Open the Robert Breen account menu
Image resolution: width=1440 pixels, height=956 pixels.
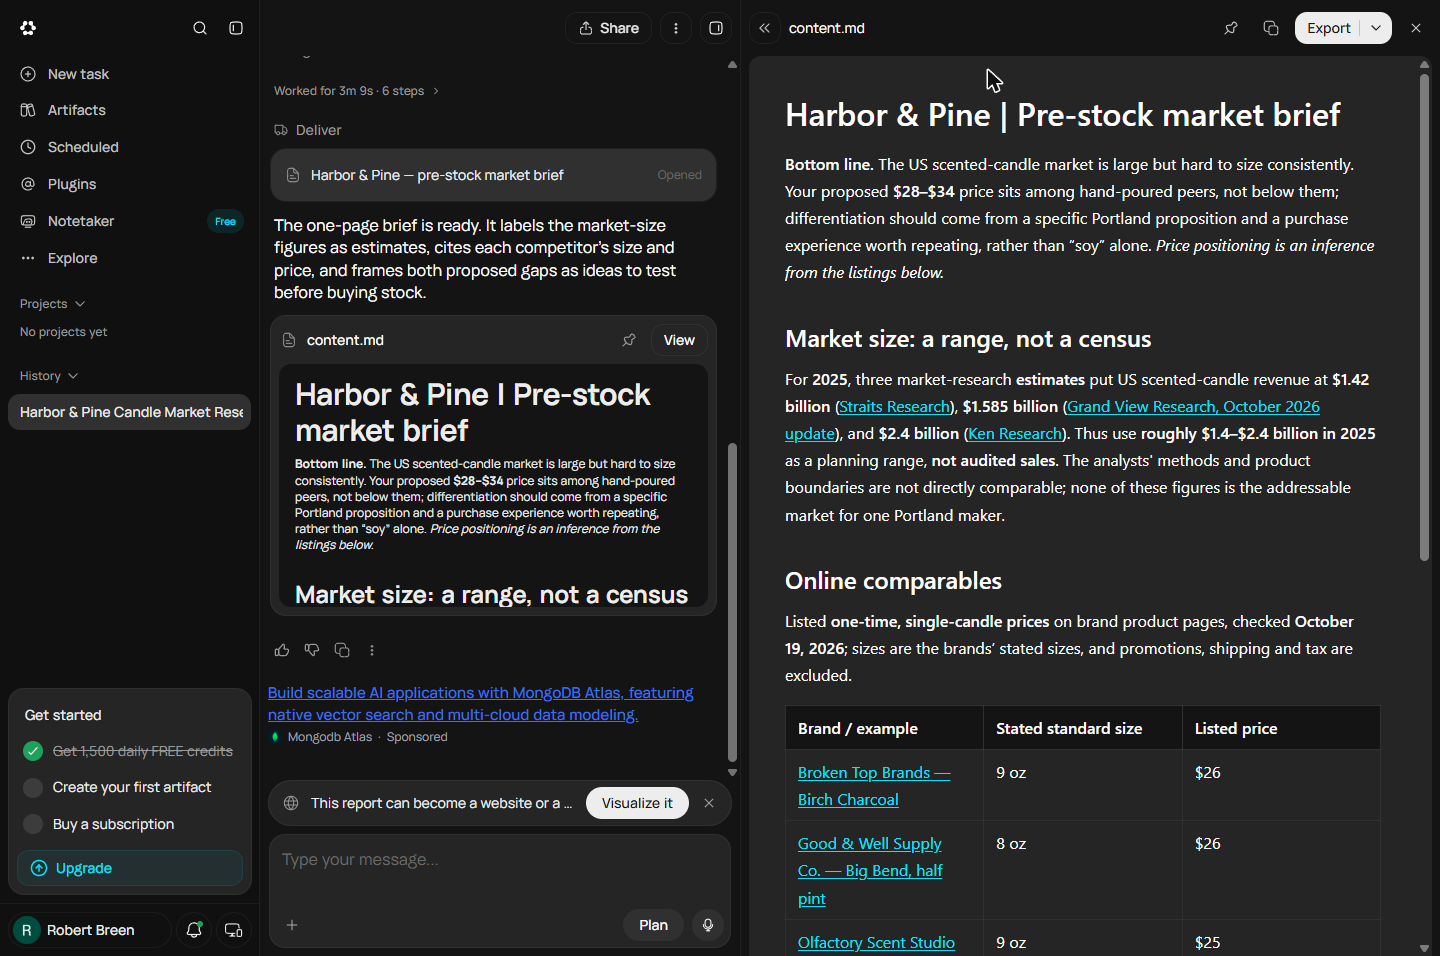(x=90, y=930)
